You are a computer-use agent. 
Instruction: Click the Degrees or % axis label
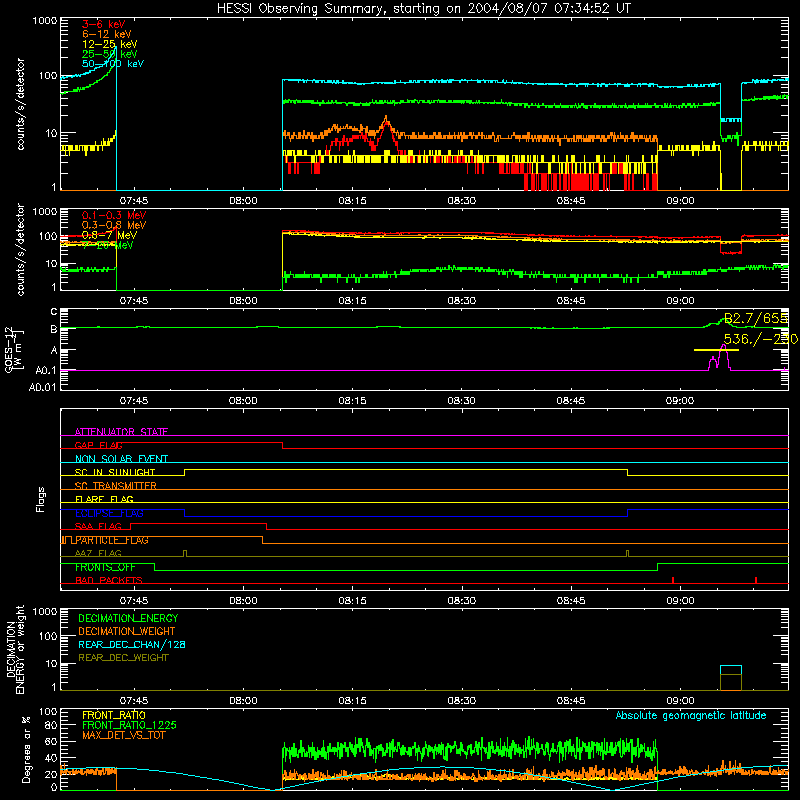[x=26, y=749]
